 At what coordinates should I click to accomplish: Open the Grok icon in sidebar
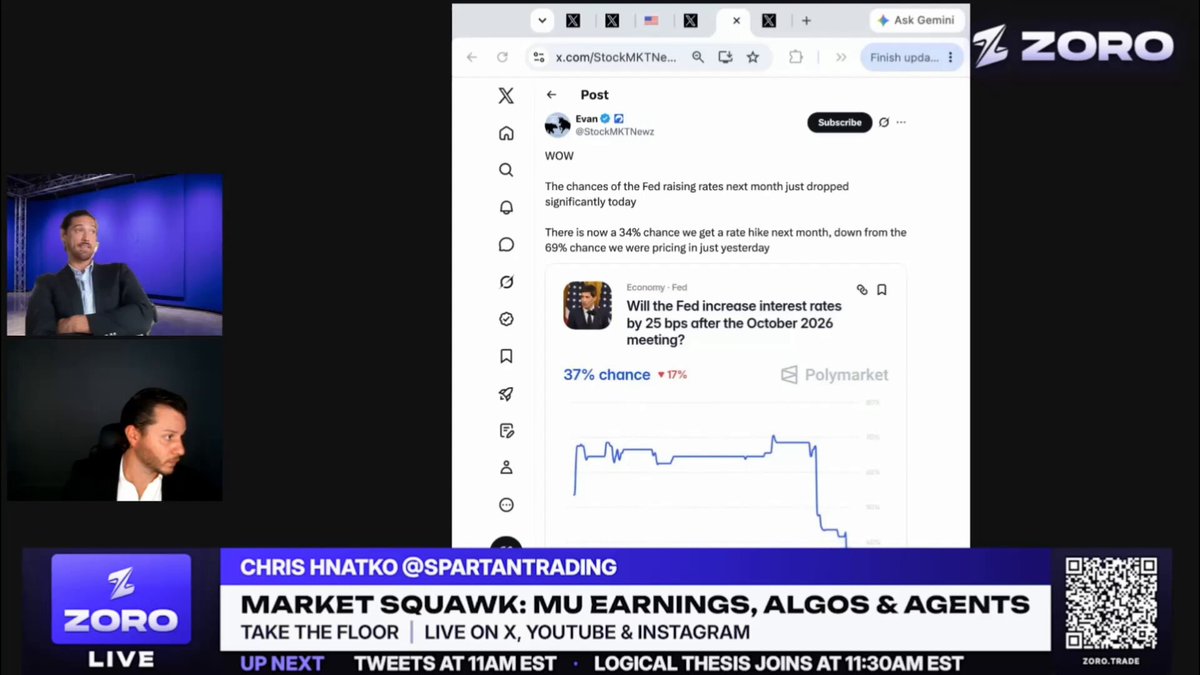tap(506, 282)
